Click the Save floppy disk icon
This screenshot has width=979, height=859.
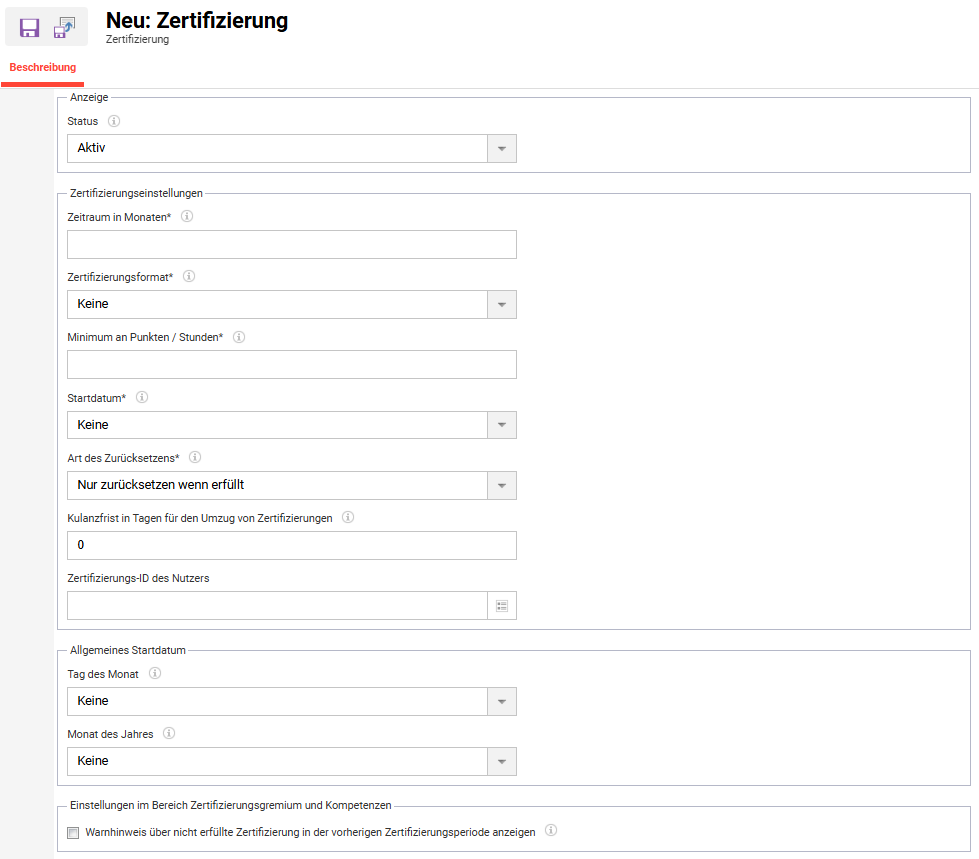click(x=29, y=27)
